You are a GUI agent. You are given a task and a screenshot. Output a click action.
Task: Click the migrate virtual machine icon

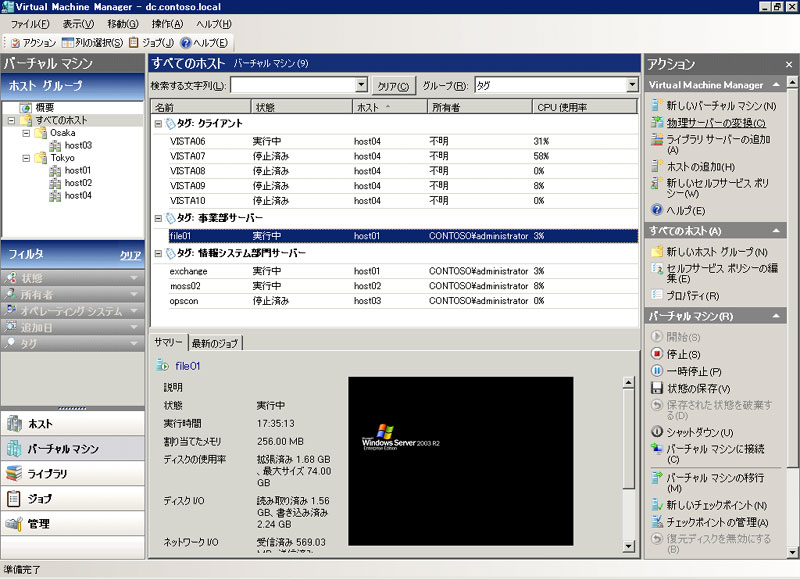coord(657,477)
